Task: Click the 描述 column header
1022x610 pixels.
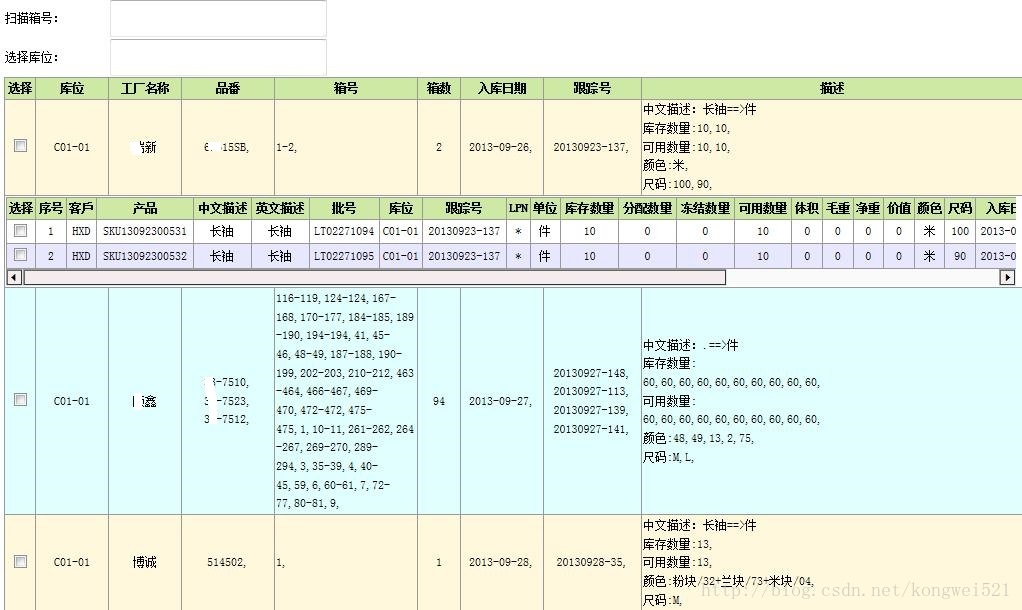Action: [x=832, y=89]
